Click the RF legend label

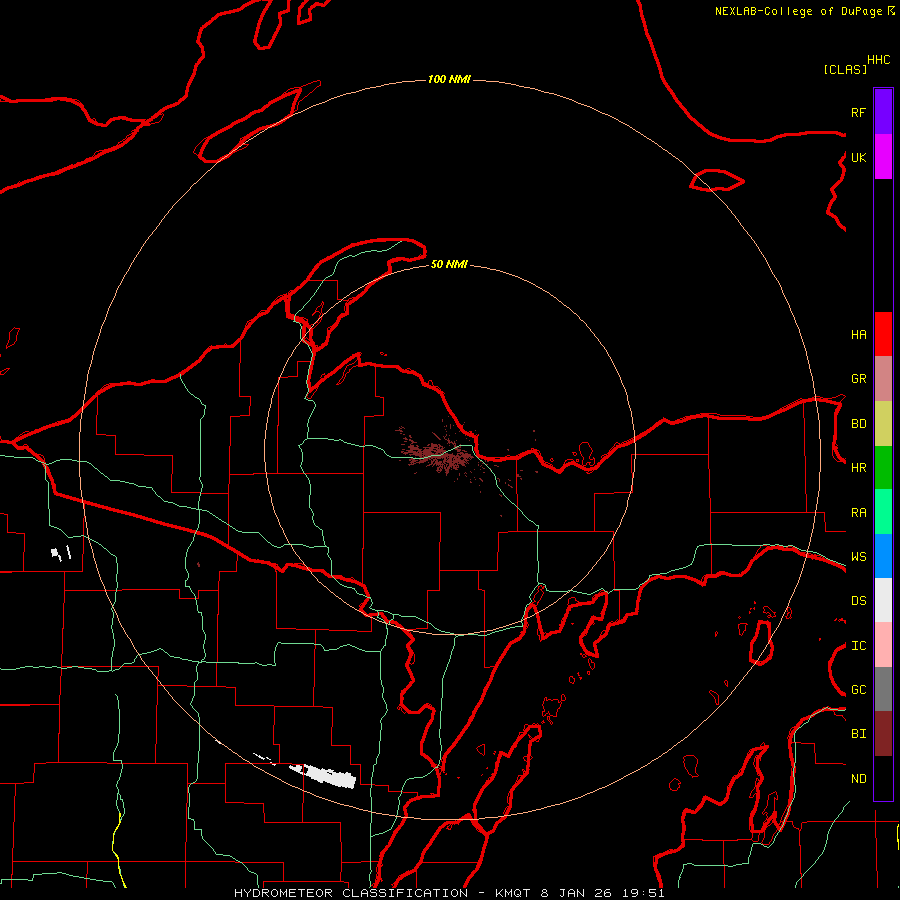(x=858, y=112)
